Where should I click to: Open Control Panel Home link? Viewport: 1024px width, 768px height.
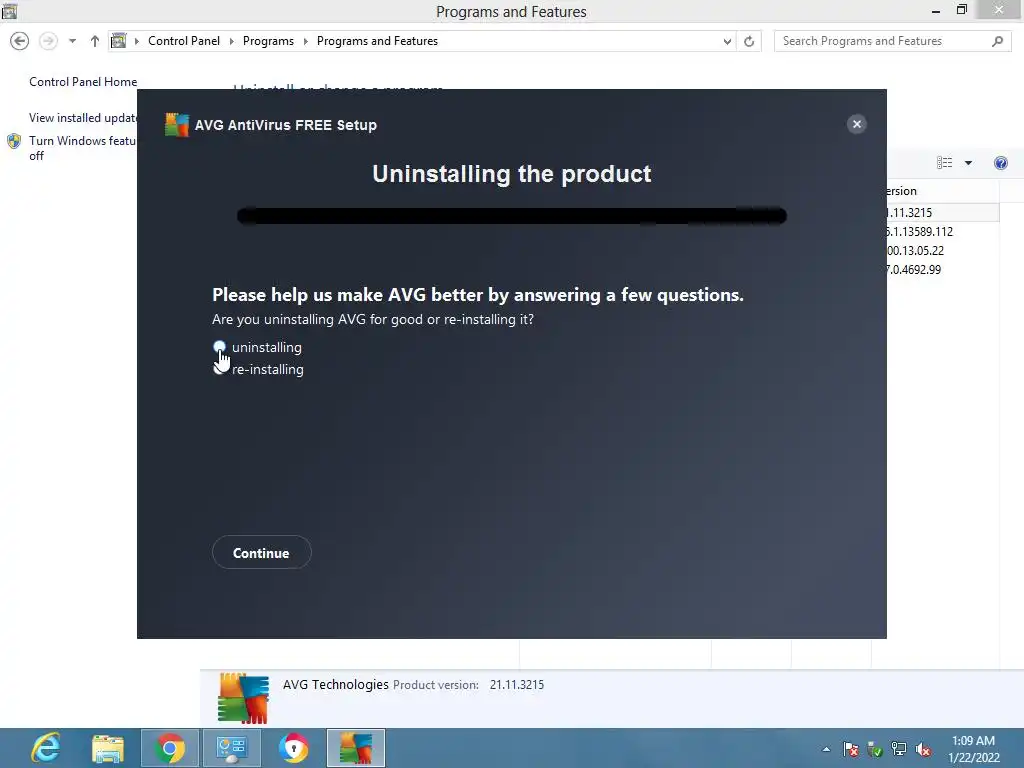pos(83,82)
